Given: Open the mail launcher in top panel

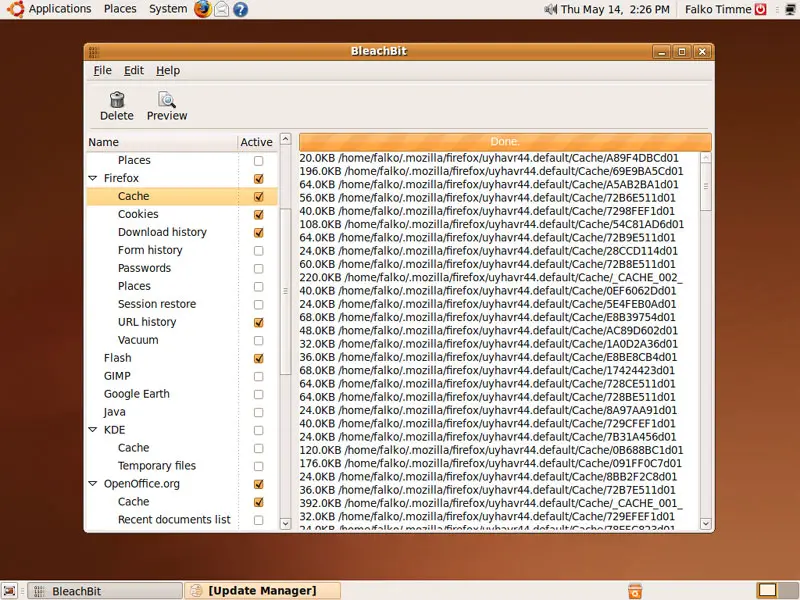Looking at the screenshot, I should coord(221,9).
